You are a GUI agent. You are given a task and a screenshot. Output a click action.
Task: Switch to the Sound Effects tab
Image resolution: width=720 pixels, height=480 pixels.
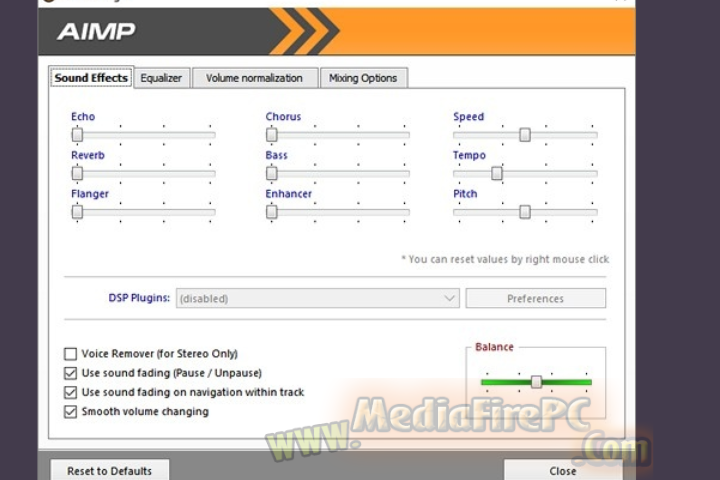[x=91, y=78]
